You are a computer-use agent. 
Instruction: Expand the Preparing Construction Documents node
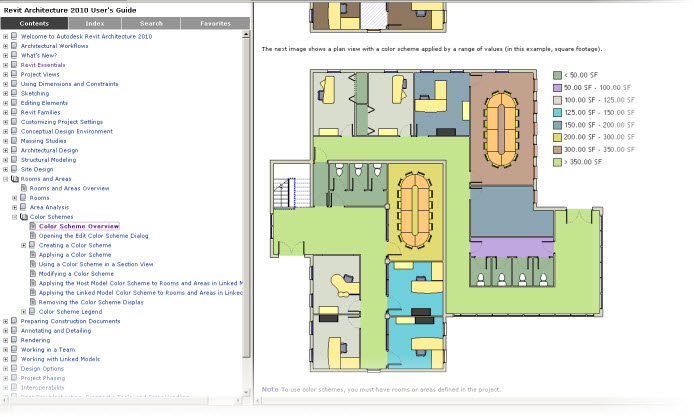(x=5, y=321)
